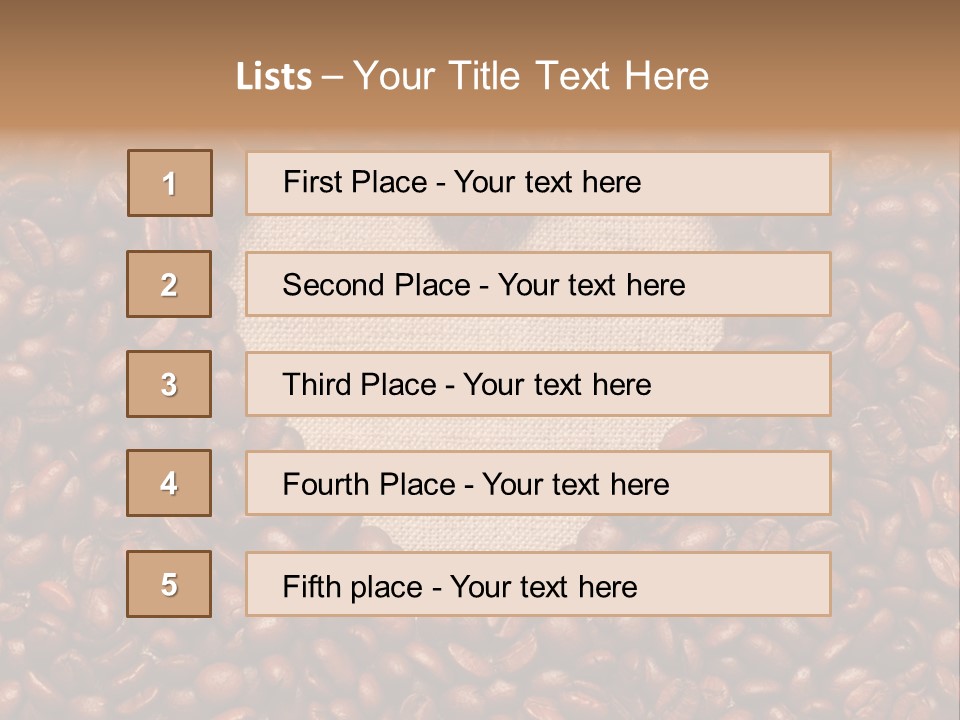Click the Fourth Place text bar
The image size is (960, 720).
point(538,483)
